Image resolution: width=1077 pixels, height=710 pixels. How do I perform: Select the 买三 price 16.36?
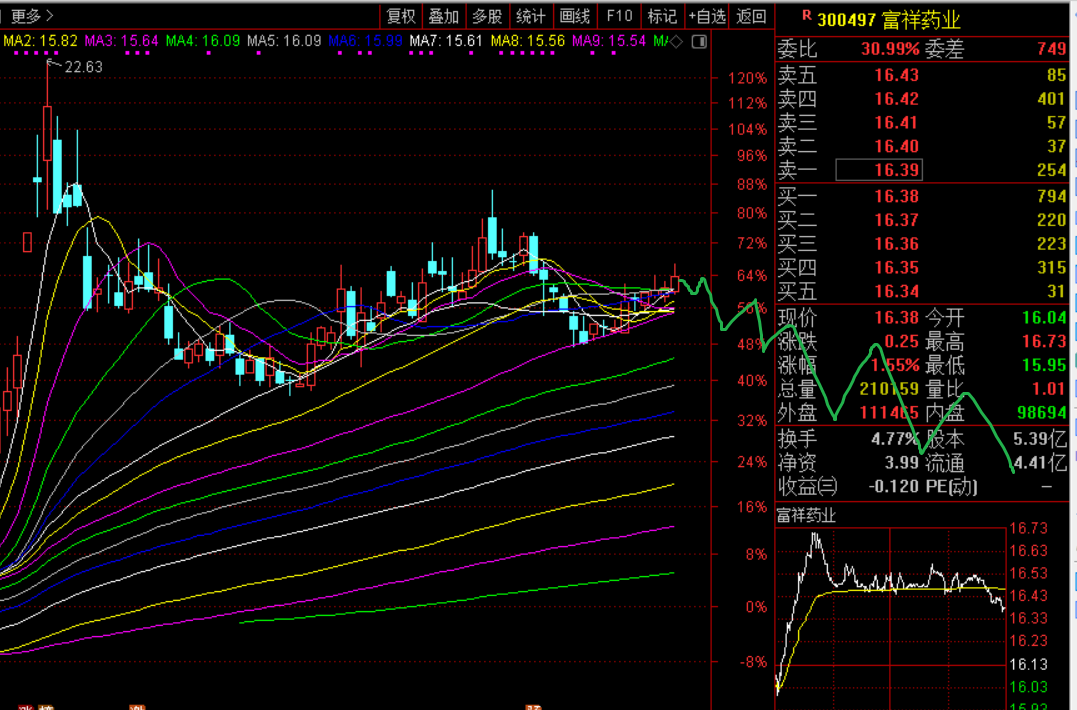click(x=896, y=244)
